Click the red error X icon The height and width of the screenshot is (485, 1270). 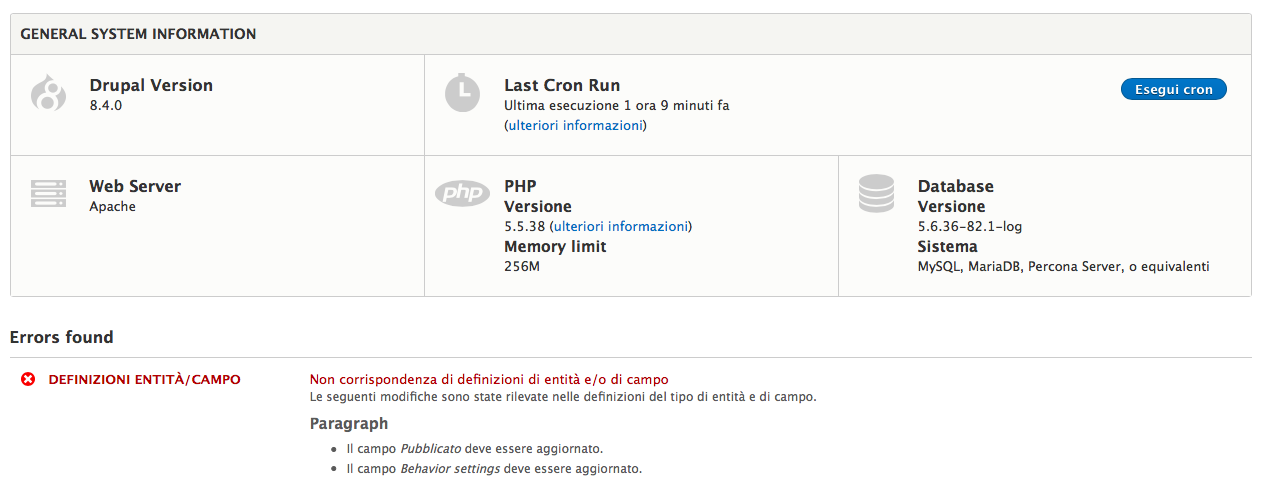click(28, 379)
